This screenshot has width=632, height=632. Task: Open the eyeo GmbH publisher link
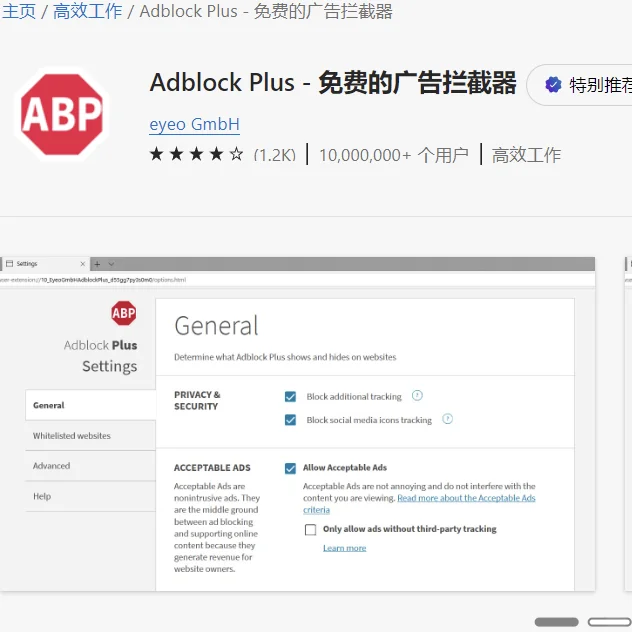(194, 124)
